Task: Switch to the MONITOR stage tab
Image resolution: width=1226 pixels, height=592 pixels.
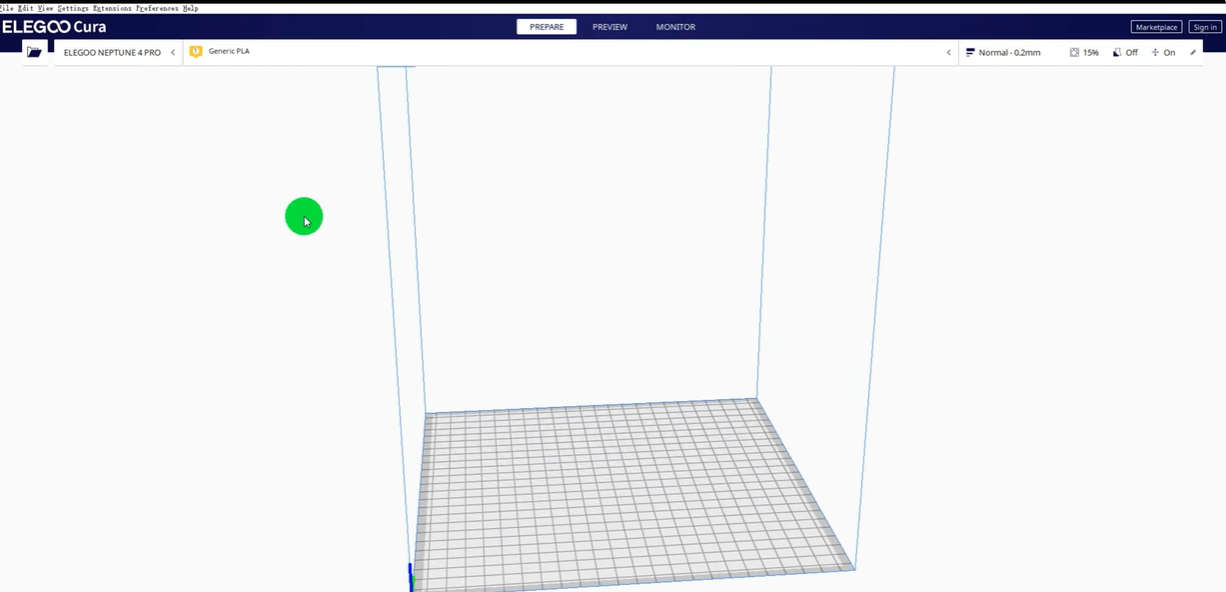Action: coord(675,27)
